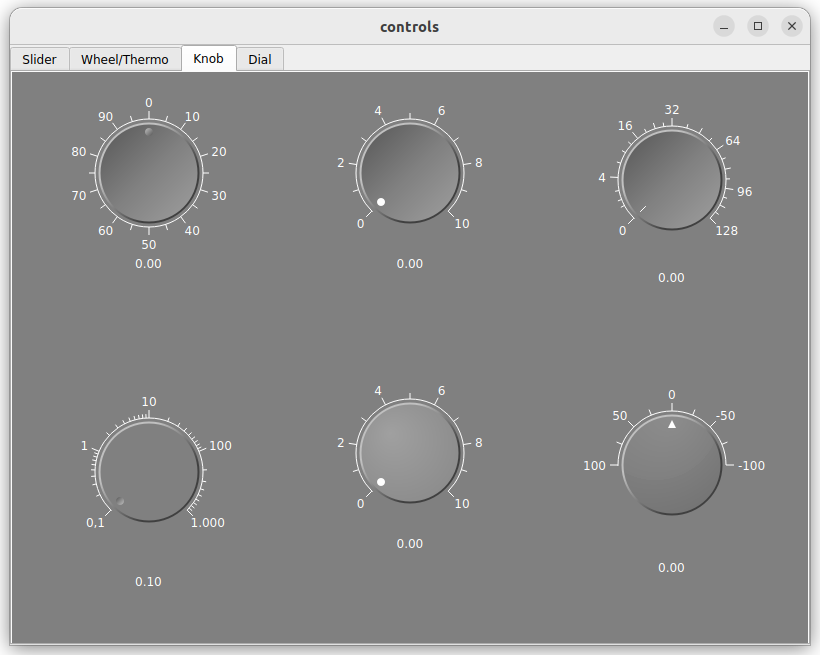This screenshot has width=820, height=655.
Task: Close the controls window
Action: point(792,26)
